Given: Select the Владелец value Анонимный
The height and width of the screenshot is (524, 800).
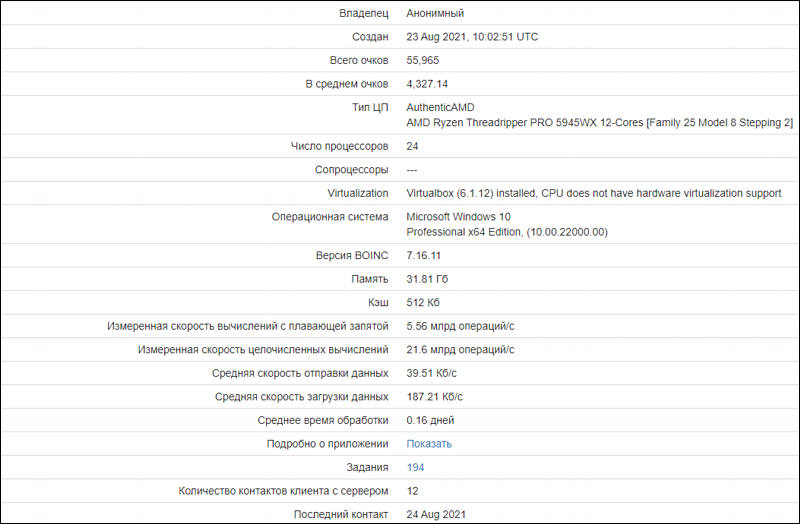Looking at the screenshot, I should click(435, 13).
